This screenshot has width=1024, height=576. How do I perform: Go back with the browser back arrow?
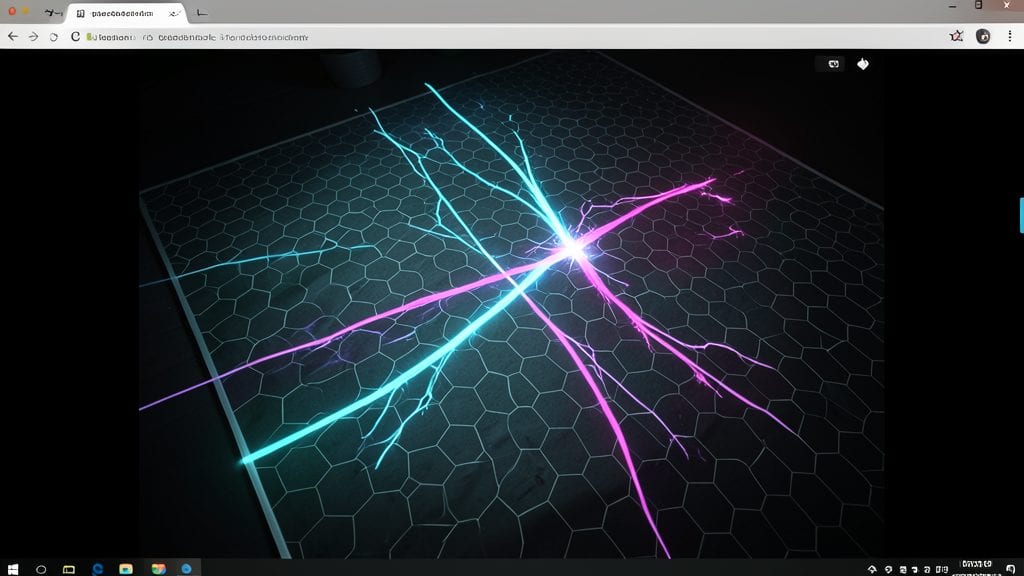13,37
